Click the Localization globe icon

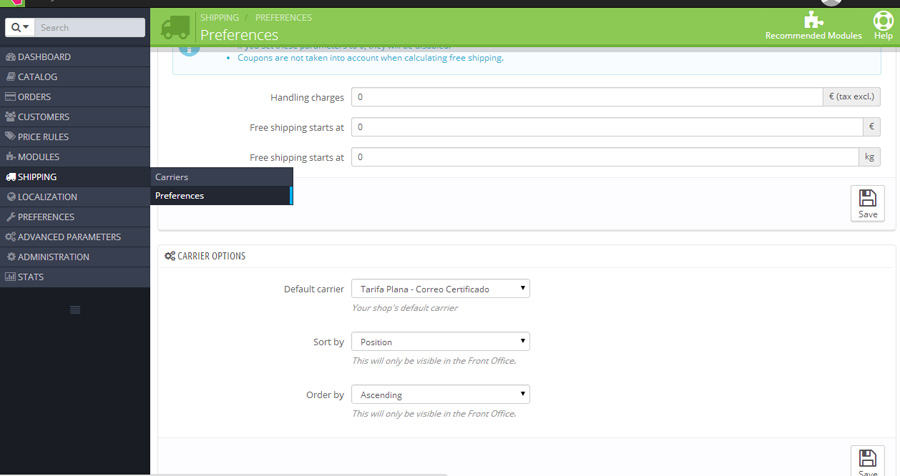(x=11, y=196)
